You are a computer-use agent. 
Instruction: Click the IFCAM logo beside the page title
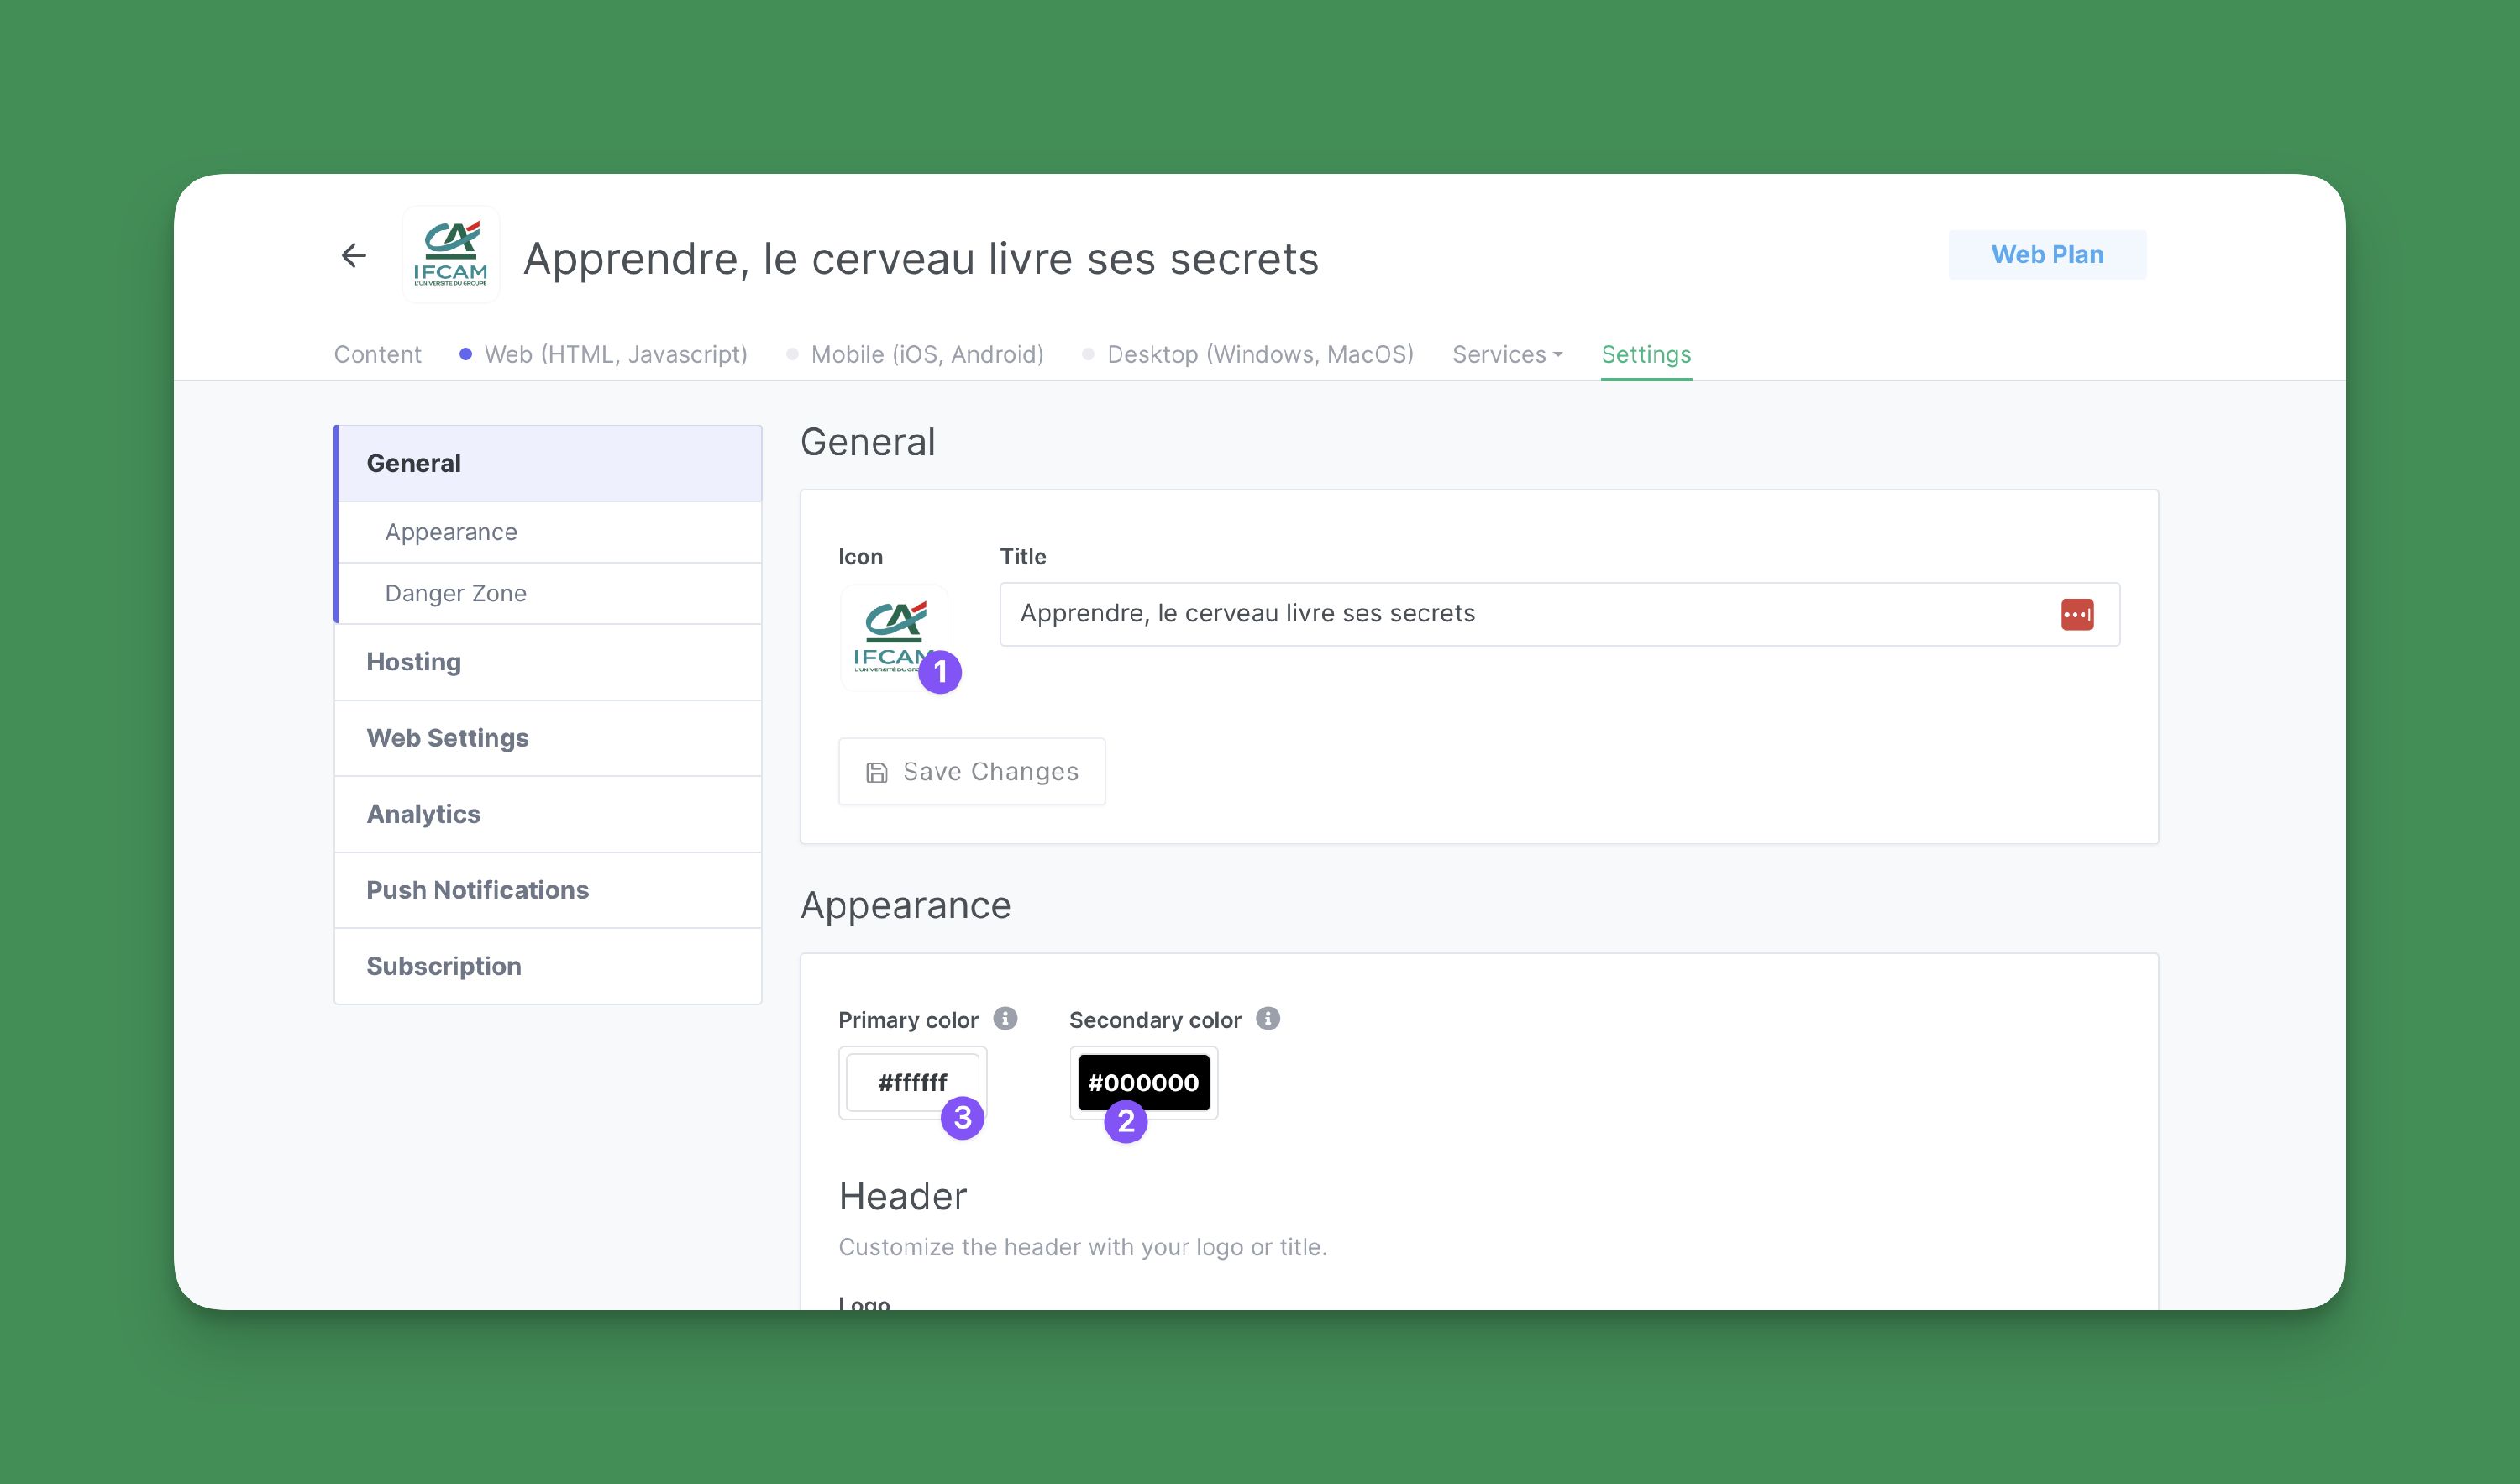click(450, 254)
